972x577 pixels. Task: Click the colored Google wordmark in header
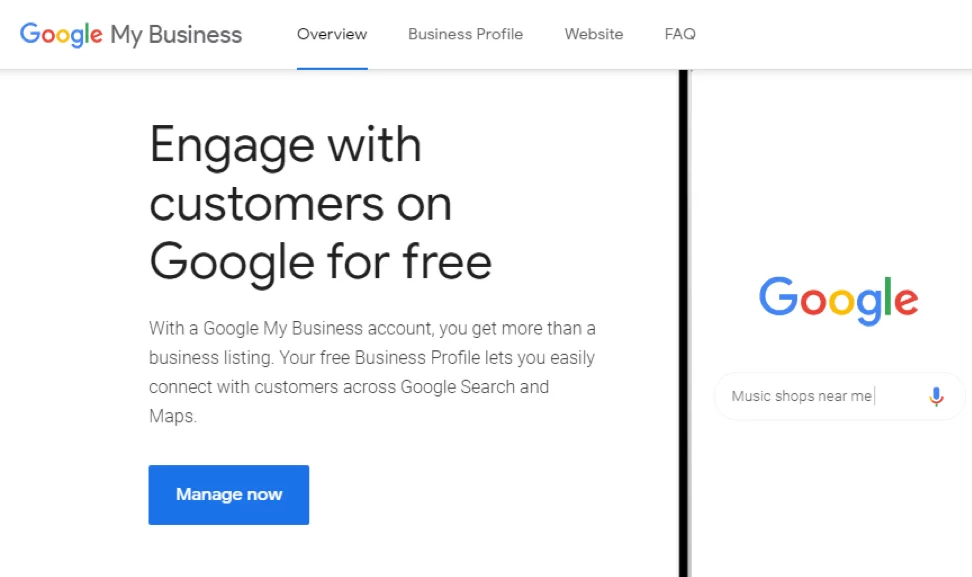click(61, 34)
